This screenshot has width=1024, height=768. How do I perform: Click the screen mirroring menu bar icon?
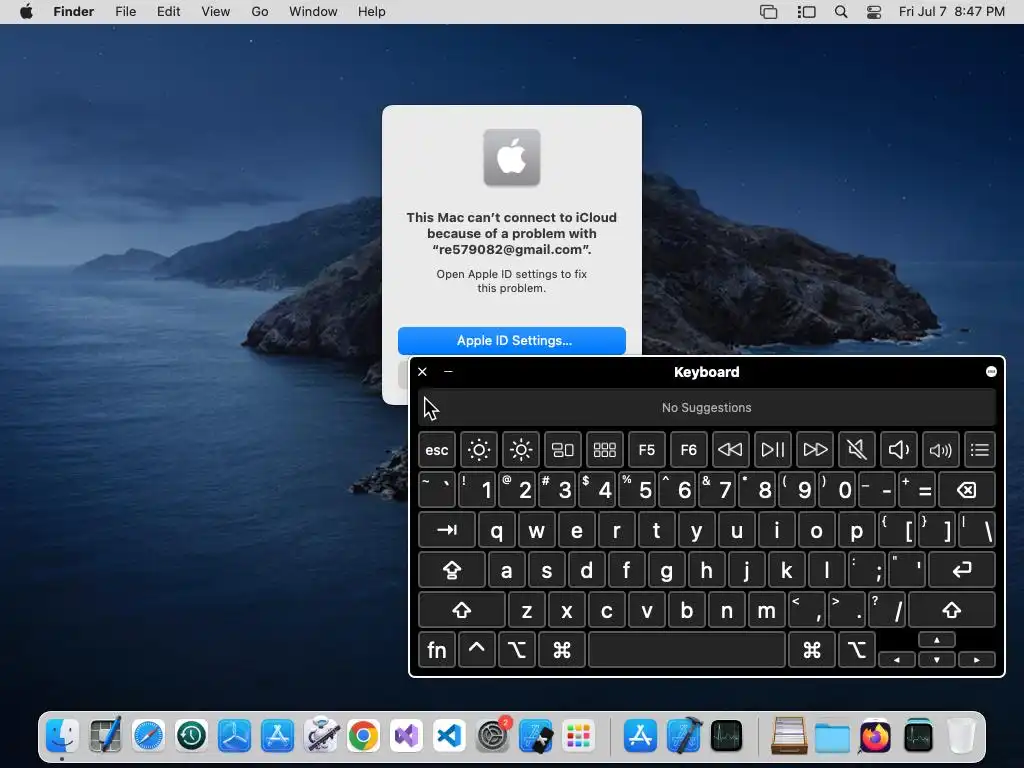point(769,12)
